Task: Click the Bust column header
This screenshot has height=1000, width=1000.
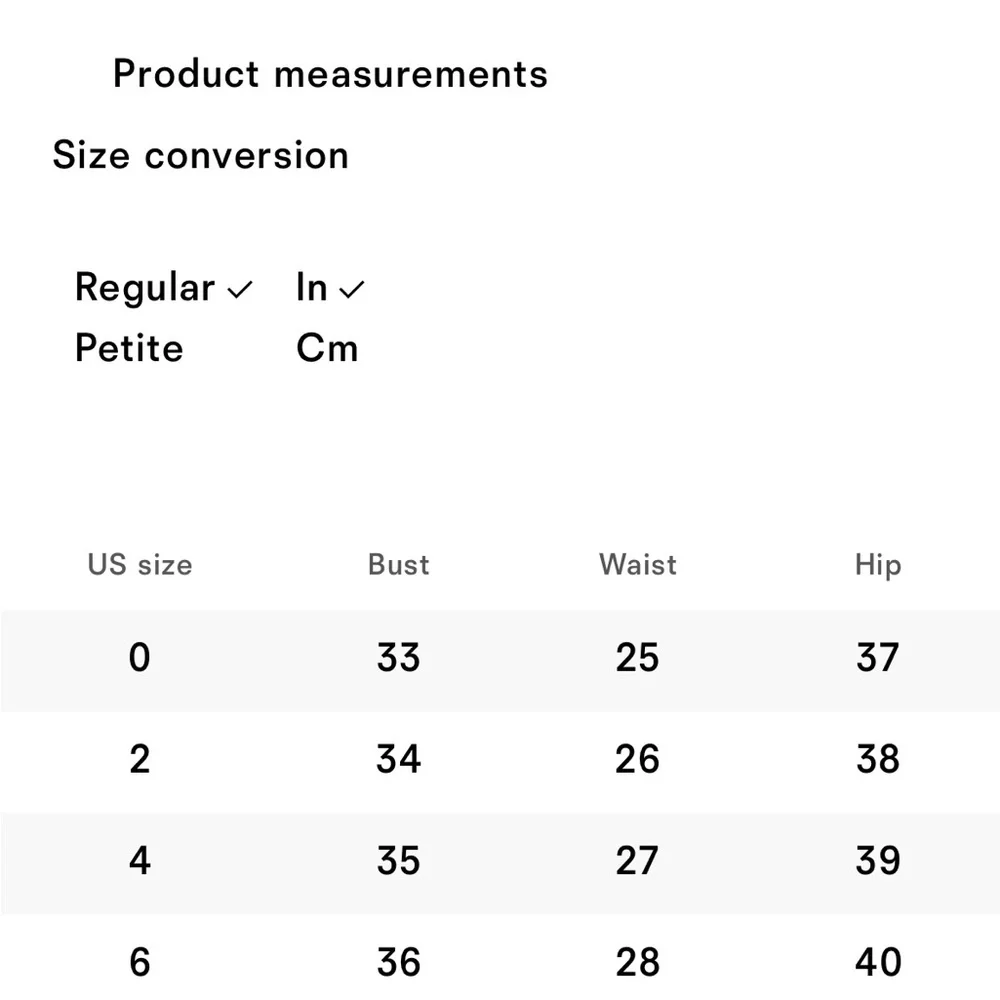Action: point(398,565)
